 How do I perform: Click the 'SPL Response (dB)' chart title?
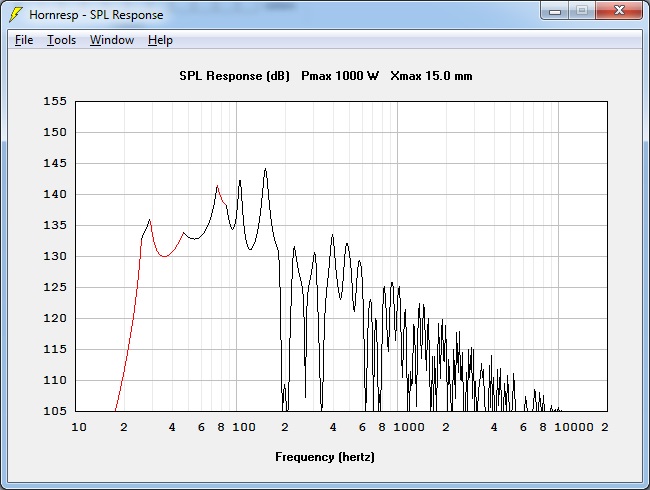coord(234,76)
